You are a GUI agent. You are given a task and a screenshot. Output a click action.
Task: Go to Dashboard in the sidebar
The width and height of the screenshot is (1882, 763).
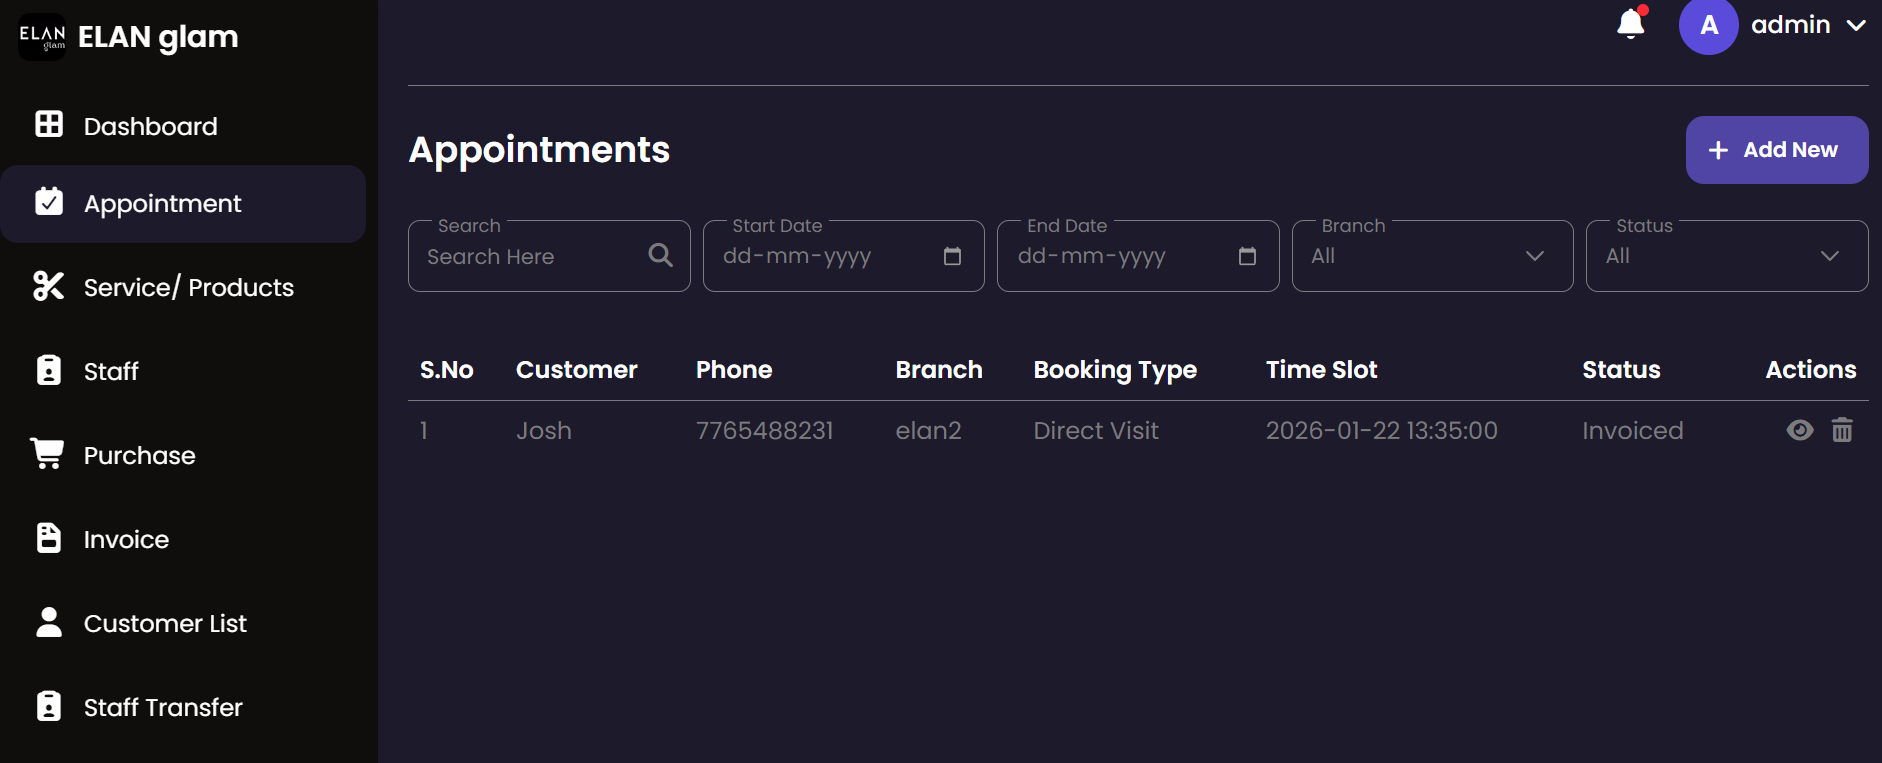[x=150, y=126]
